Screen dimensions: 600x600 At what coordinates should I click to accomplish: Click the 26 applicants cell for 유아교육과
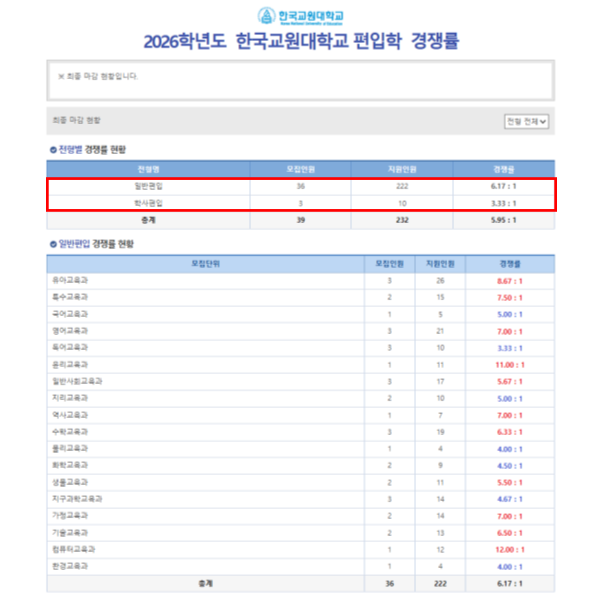point(440,281)
